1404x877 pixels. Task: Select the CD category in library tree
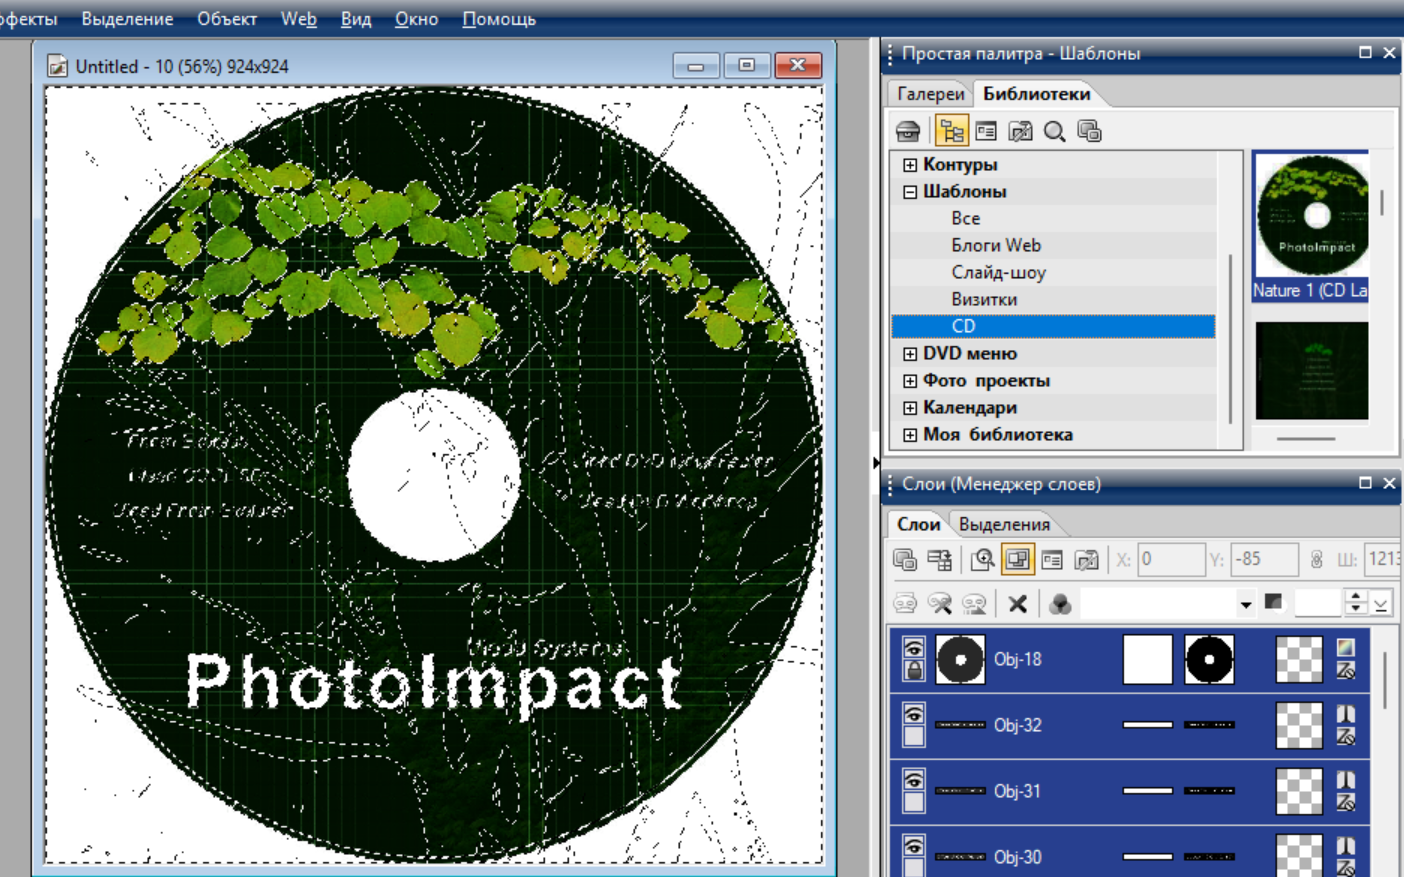tap(1053, 326)
